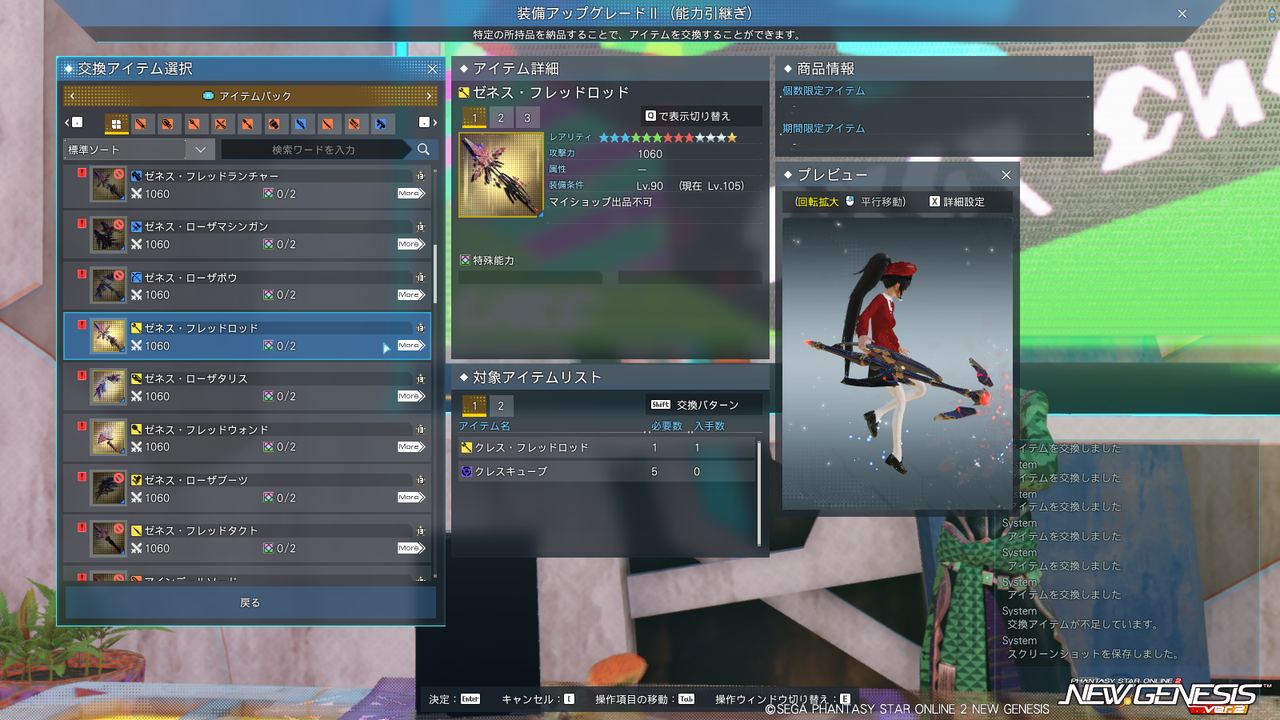The width and height of the screenshot is (1280, 720).
Task: Expand More details for ゼネス・ローザボウ
Action: 410,295
